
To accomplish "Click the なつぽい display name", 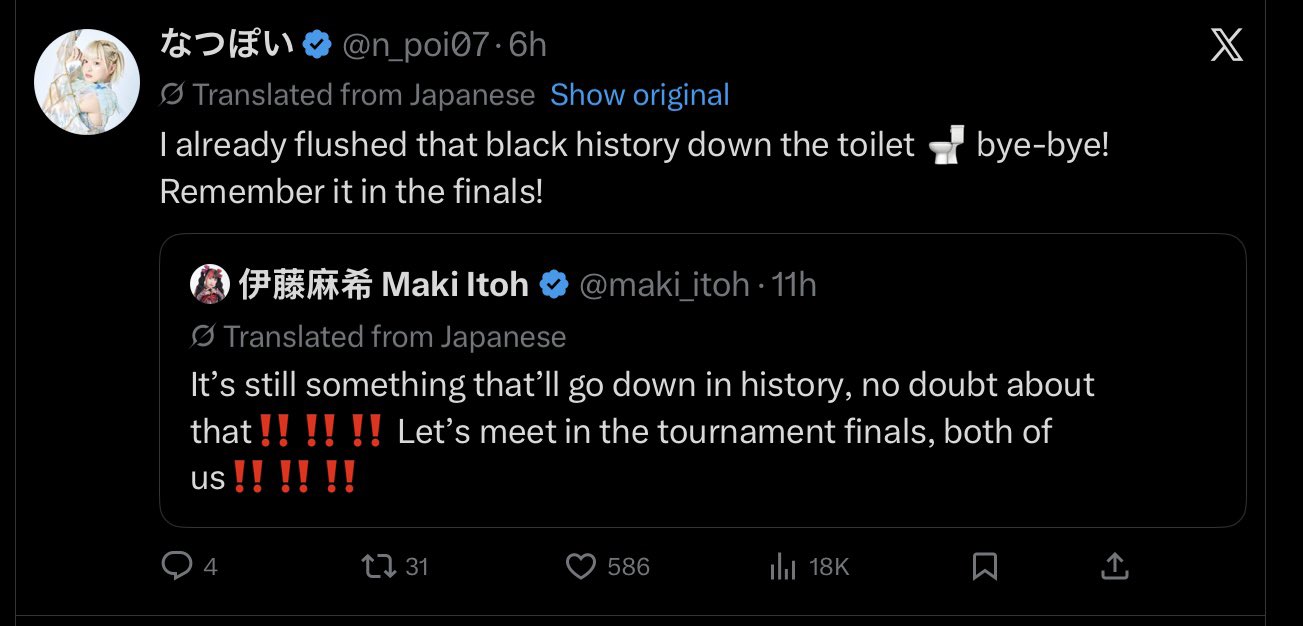I will pyautogui.click(x=227, y=45).
